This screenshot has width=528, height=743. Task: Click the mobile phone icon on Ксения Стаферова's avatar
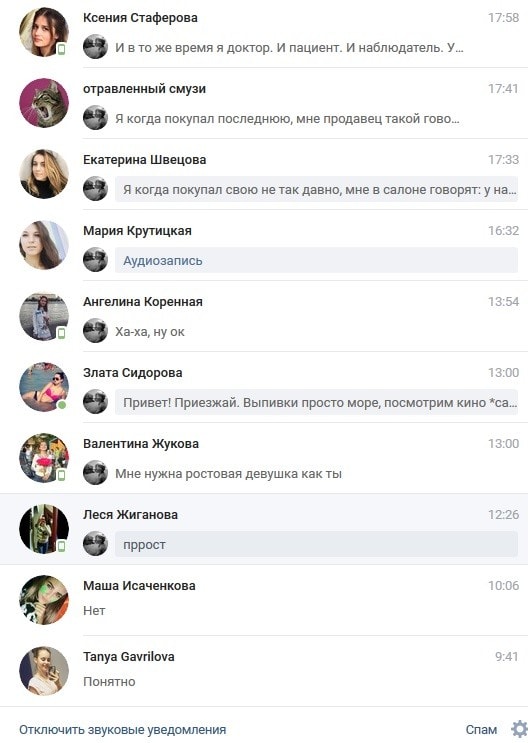click(x=61, y=49)
